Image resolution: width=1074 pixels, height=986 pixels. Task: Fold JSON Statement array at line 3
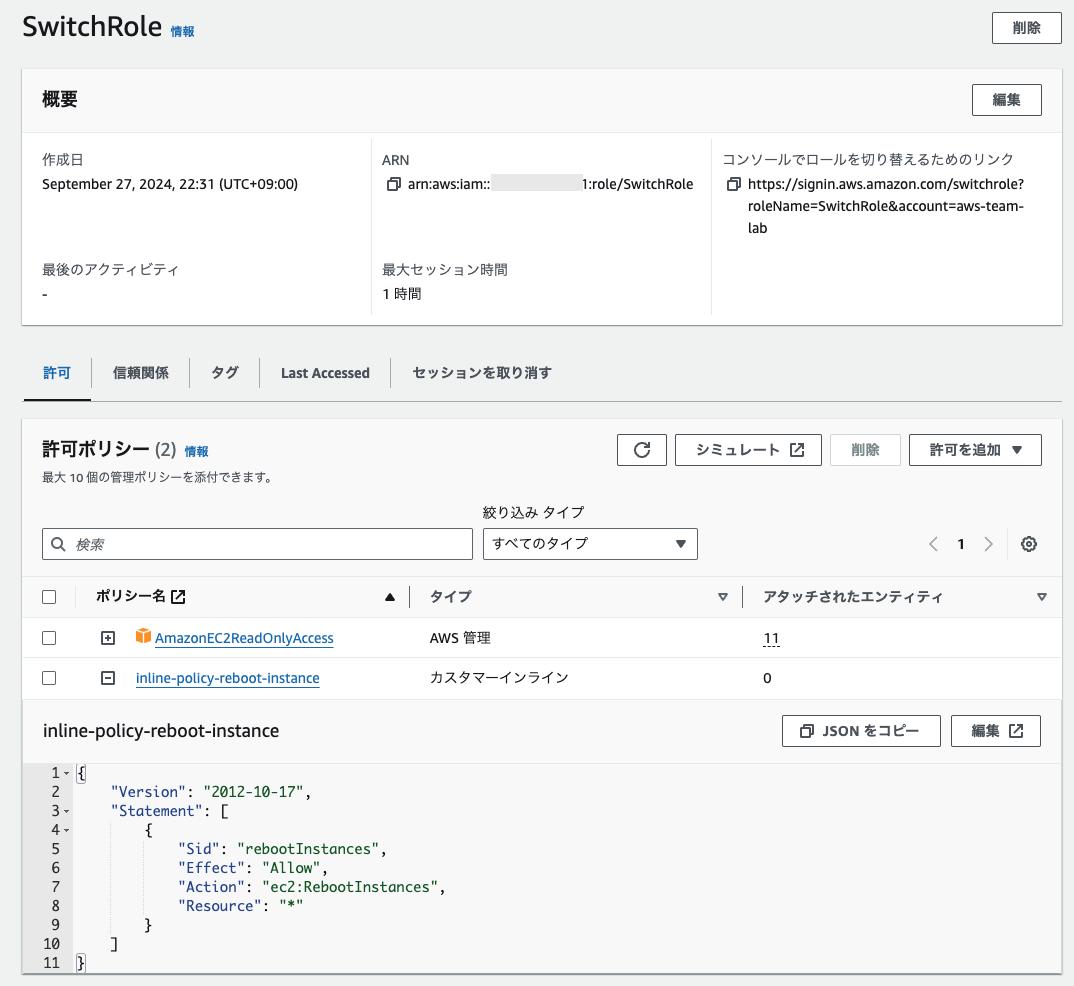pyautogui.click(x=66, y=811)
